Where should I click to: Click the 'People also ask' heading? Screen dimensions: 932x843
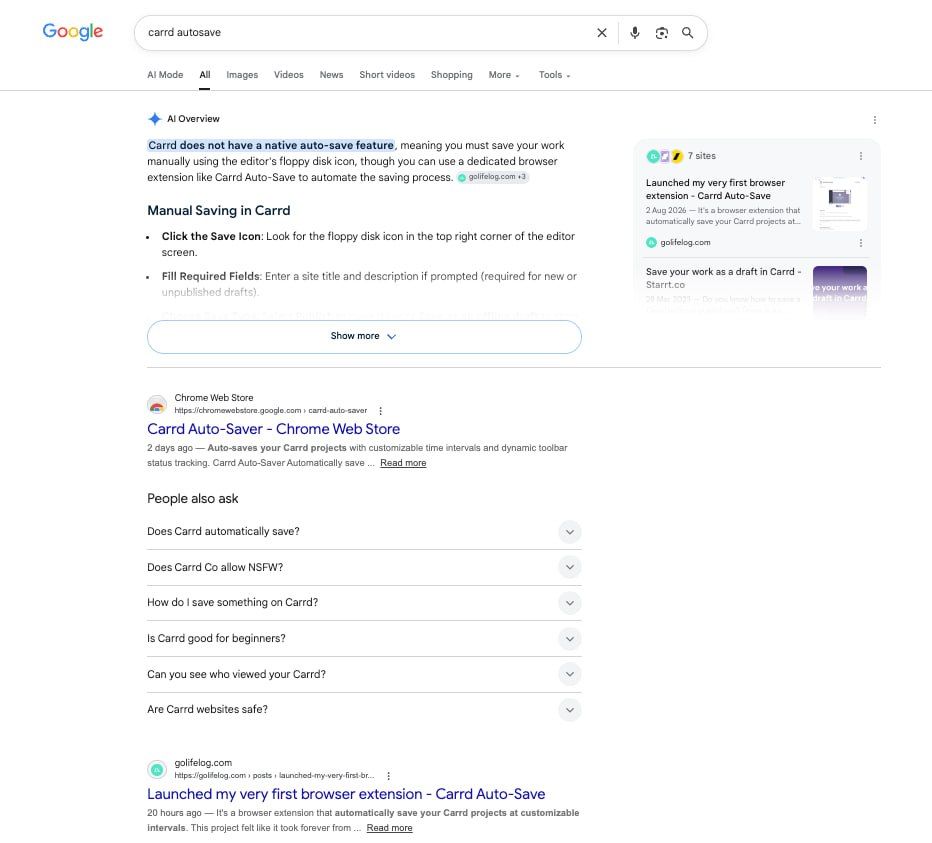tap(193, 499)
